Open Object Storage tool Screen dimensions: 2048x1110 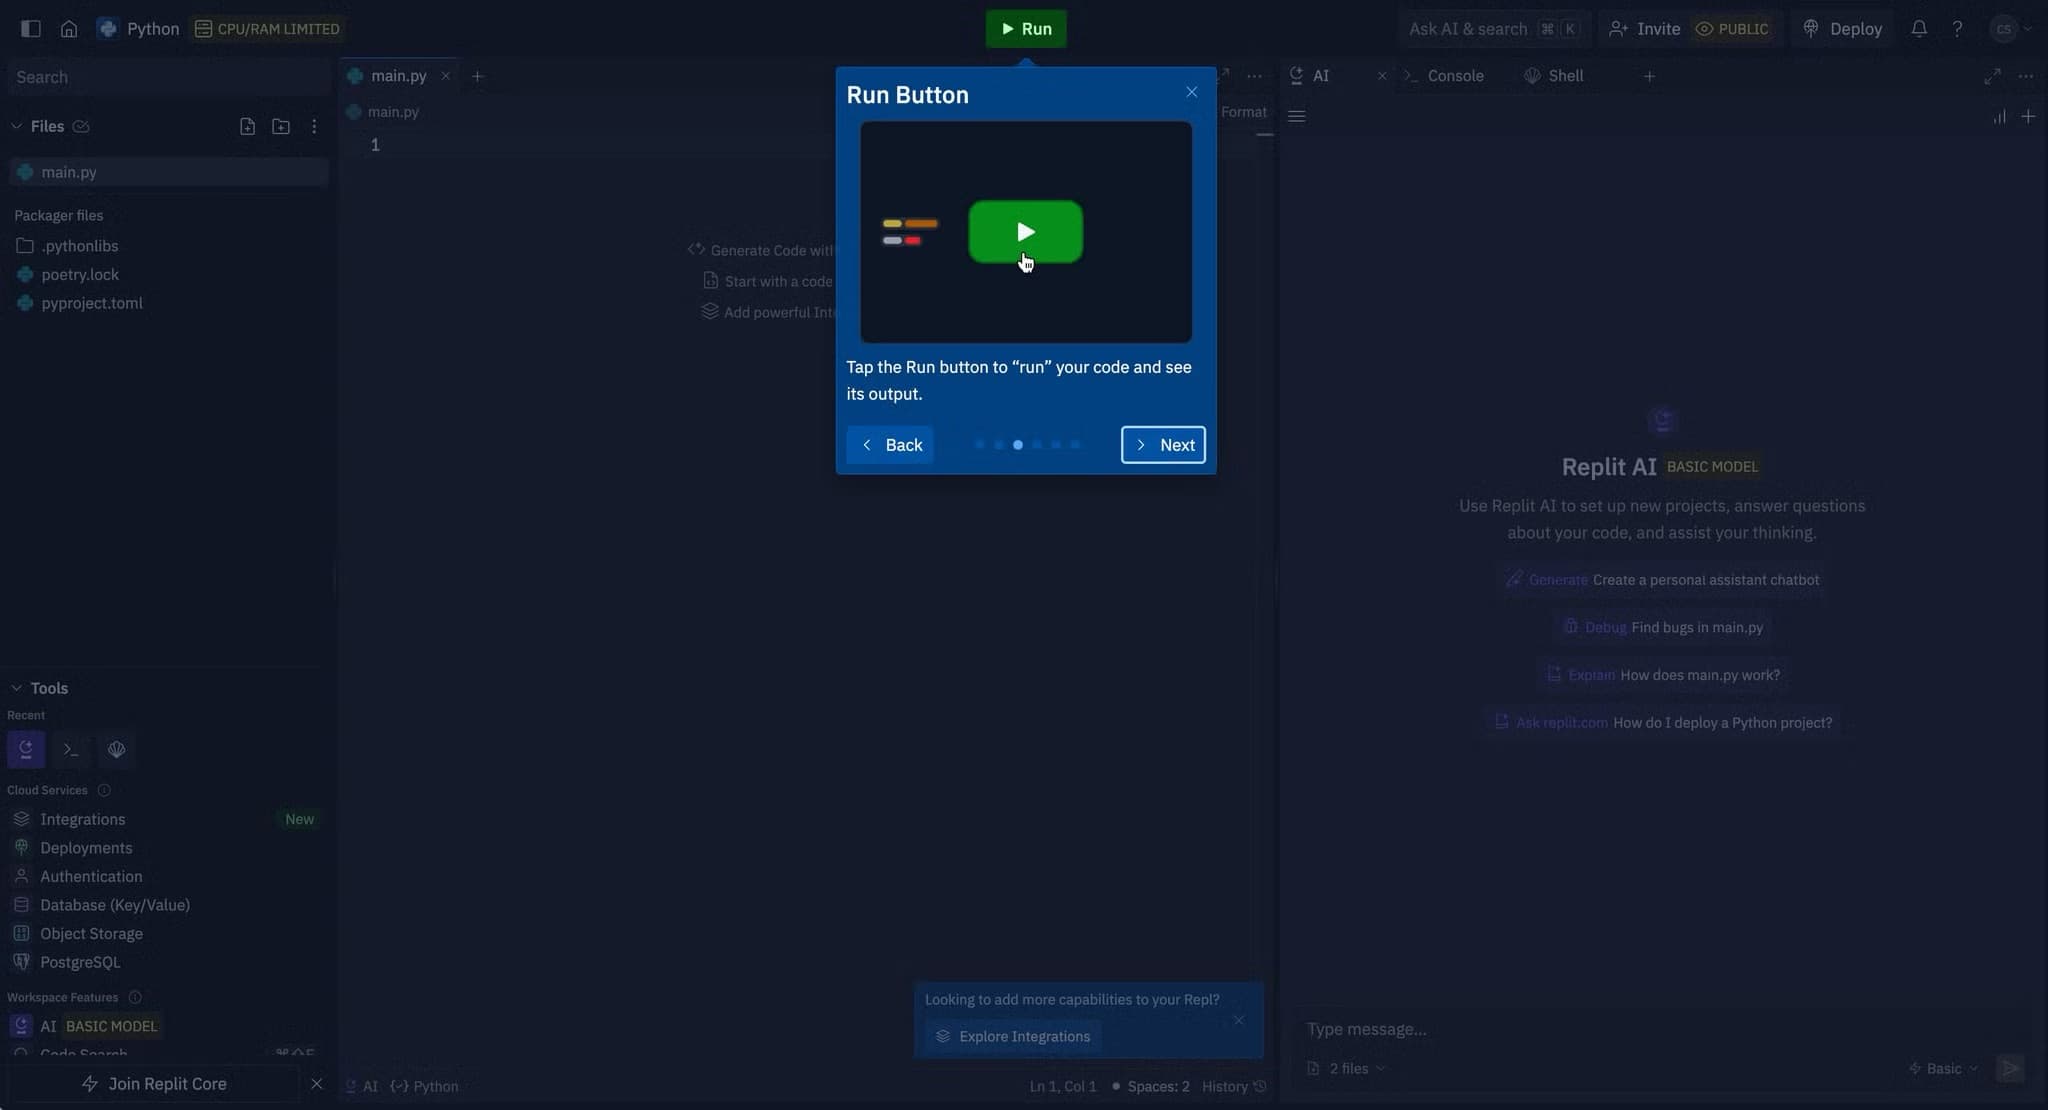(91, 934)
